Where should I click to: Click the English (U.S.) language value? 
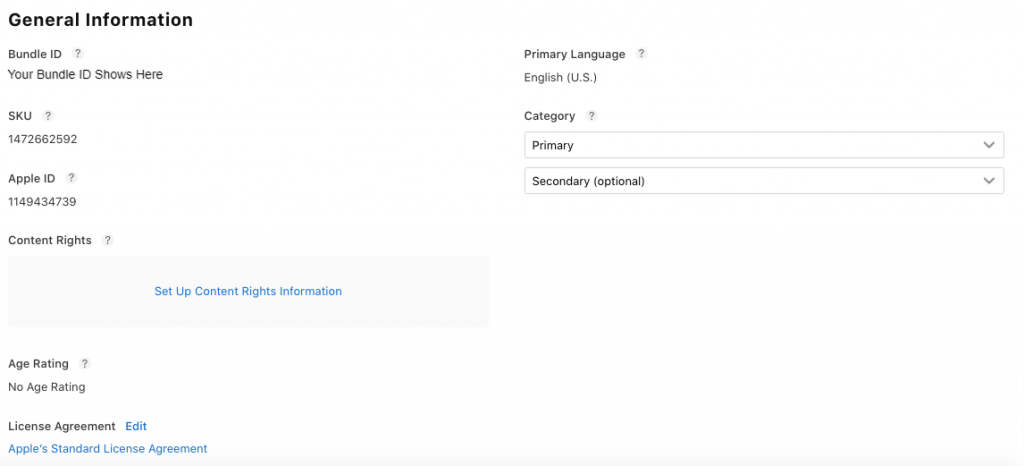pyautogui.click(x=560, y=78)
